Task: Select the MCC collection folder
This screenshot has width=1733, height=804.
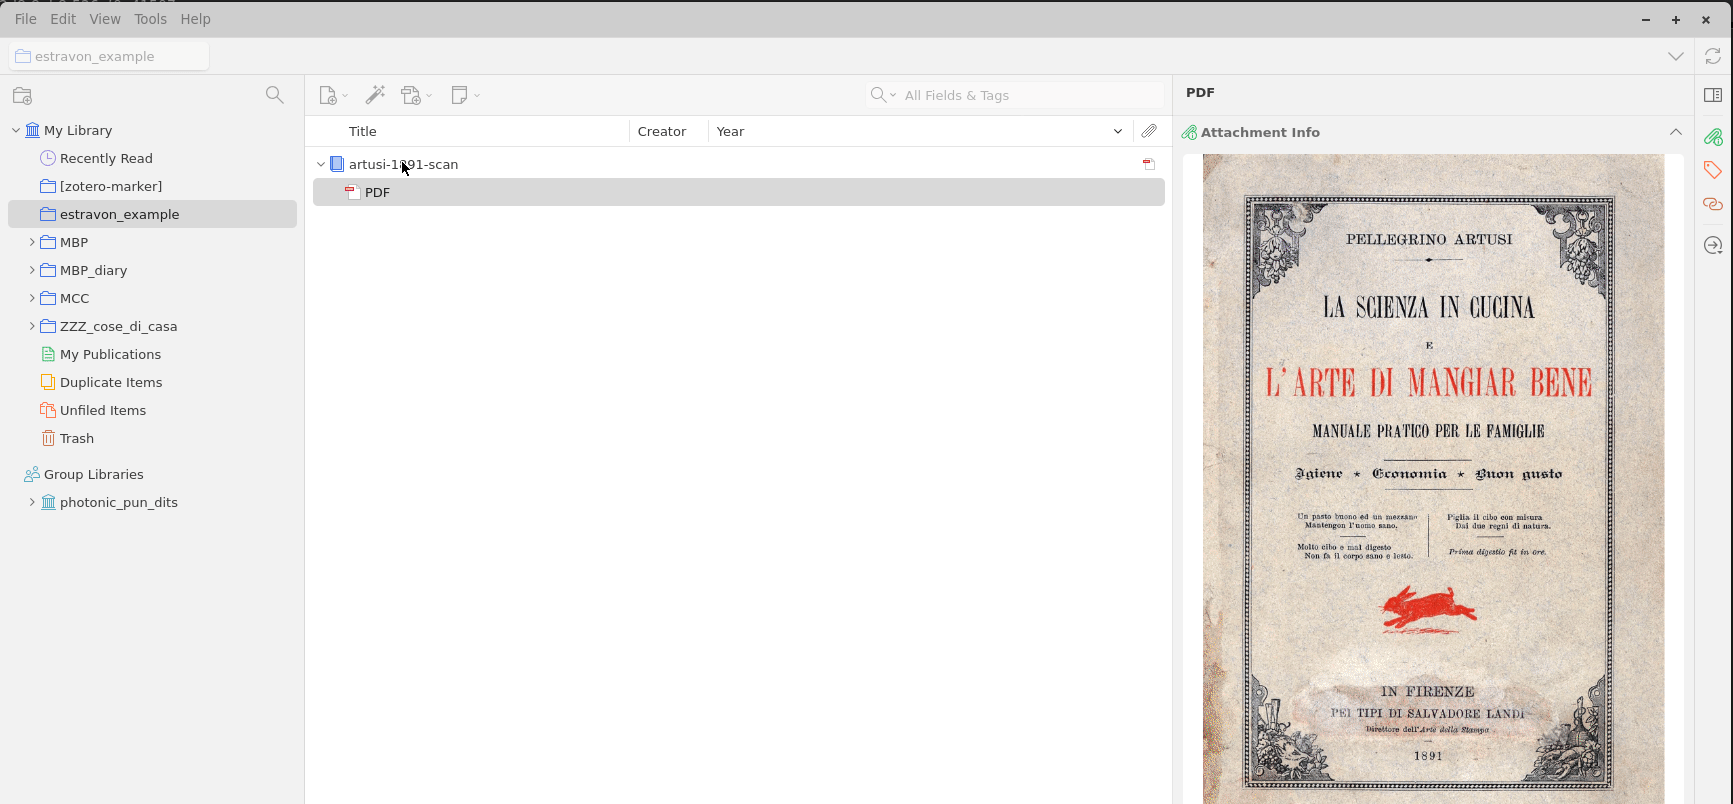Action: (74, 298)
